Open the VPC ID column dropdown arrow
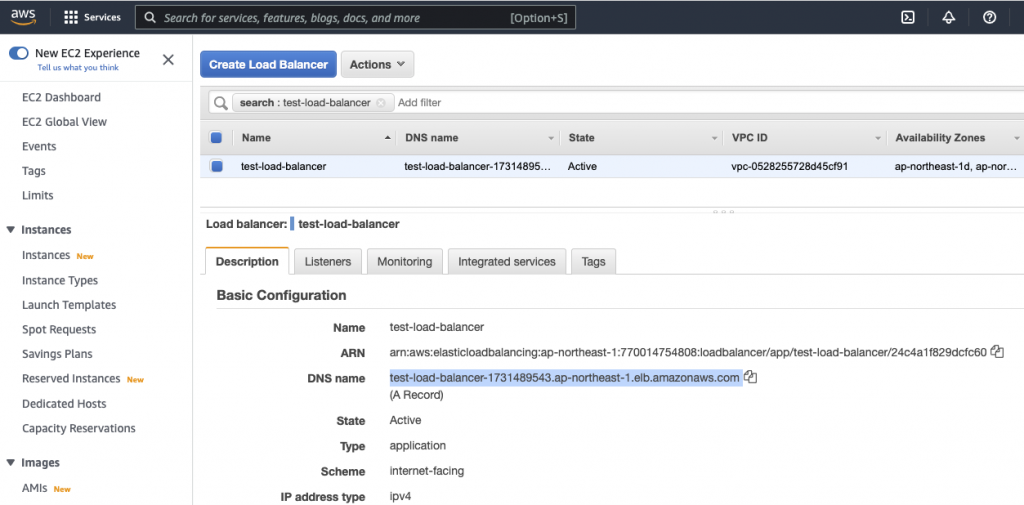Viewport: 1024px width, 505px height. click(878, 138)
